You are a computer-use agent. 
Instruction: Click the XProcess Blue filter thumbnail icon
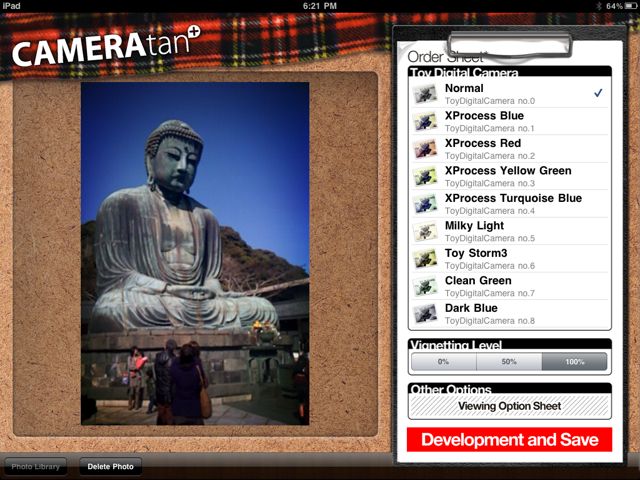(x=425, y=122)
